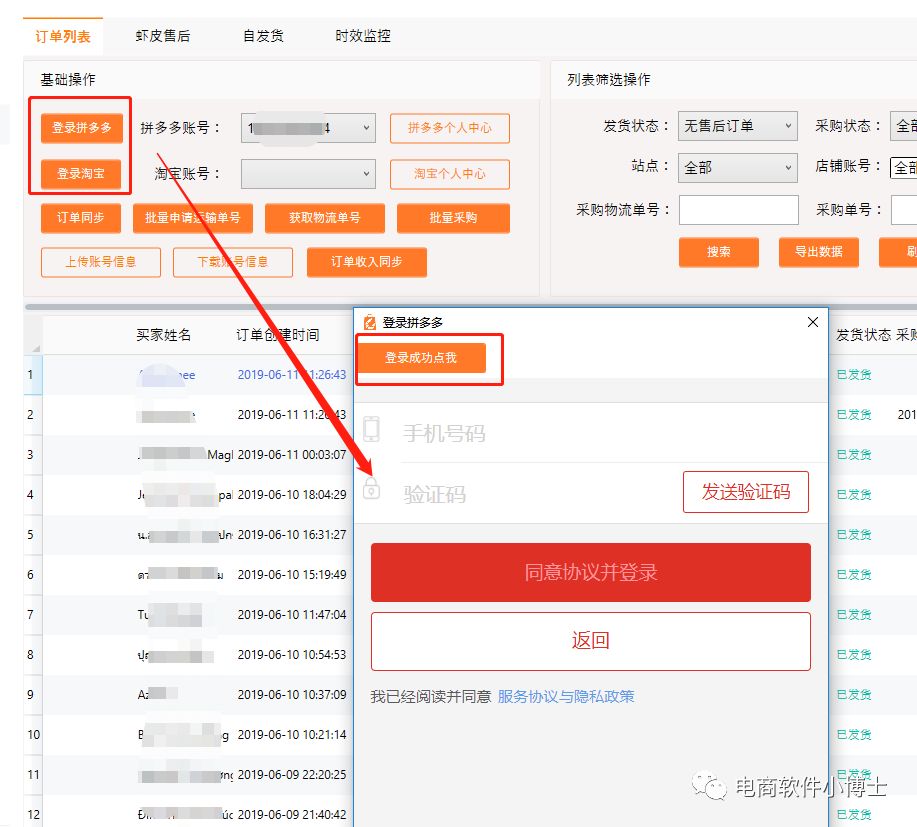Click the 发送验证码 button
The width and height of the screenshot is (917, 827).
click(746, 492)
